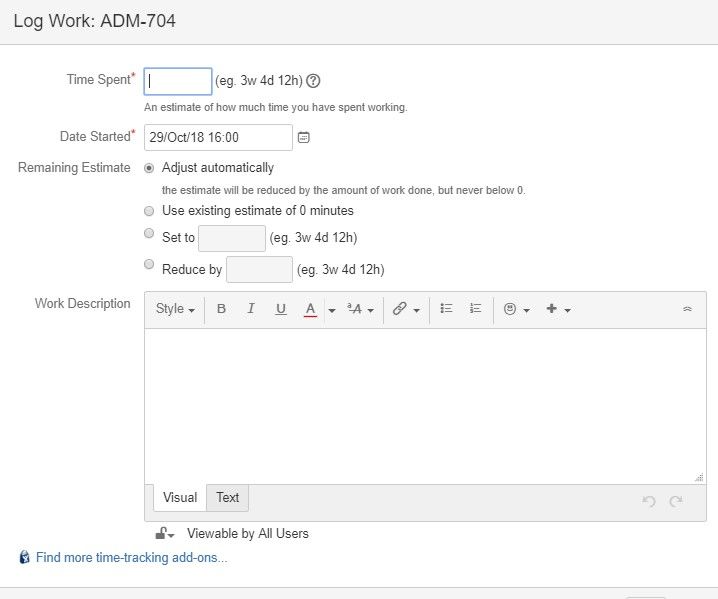The image size is (718, 599).
Task: Click the redo icon
Action: [x=676, y=501]
